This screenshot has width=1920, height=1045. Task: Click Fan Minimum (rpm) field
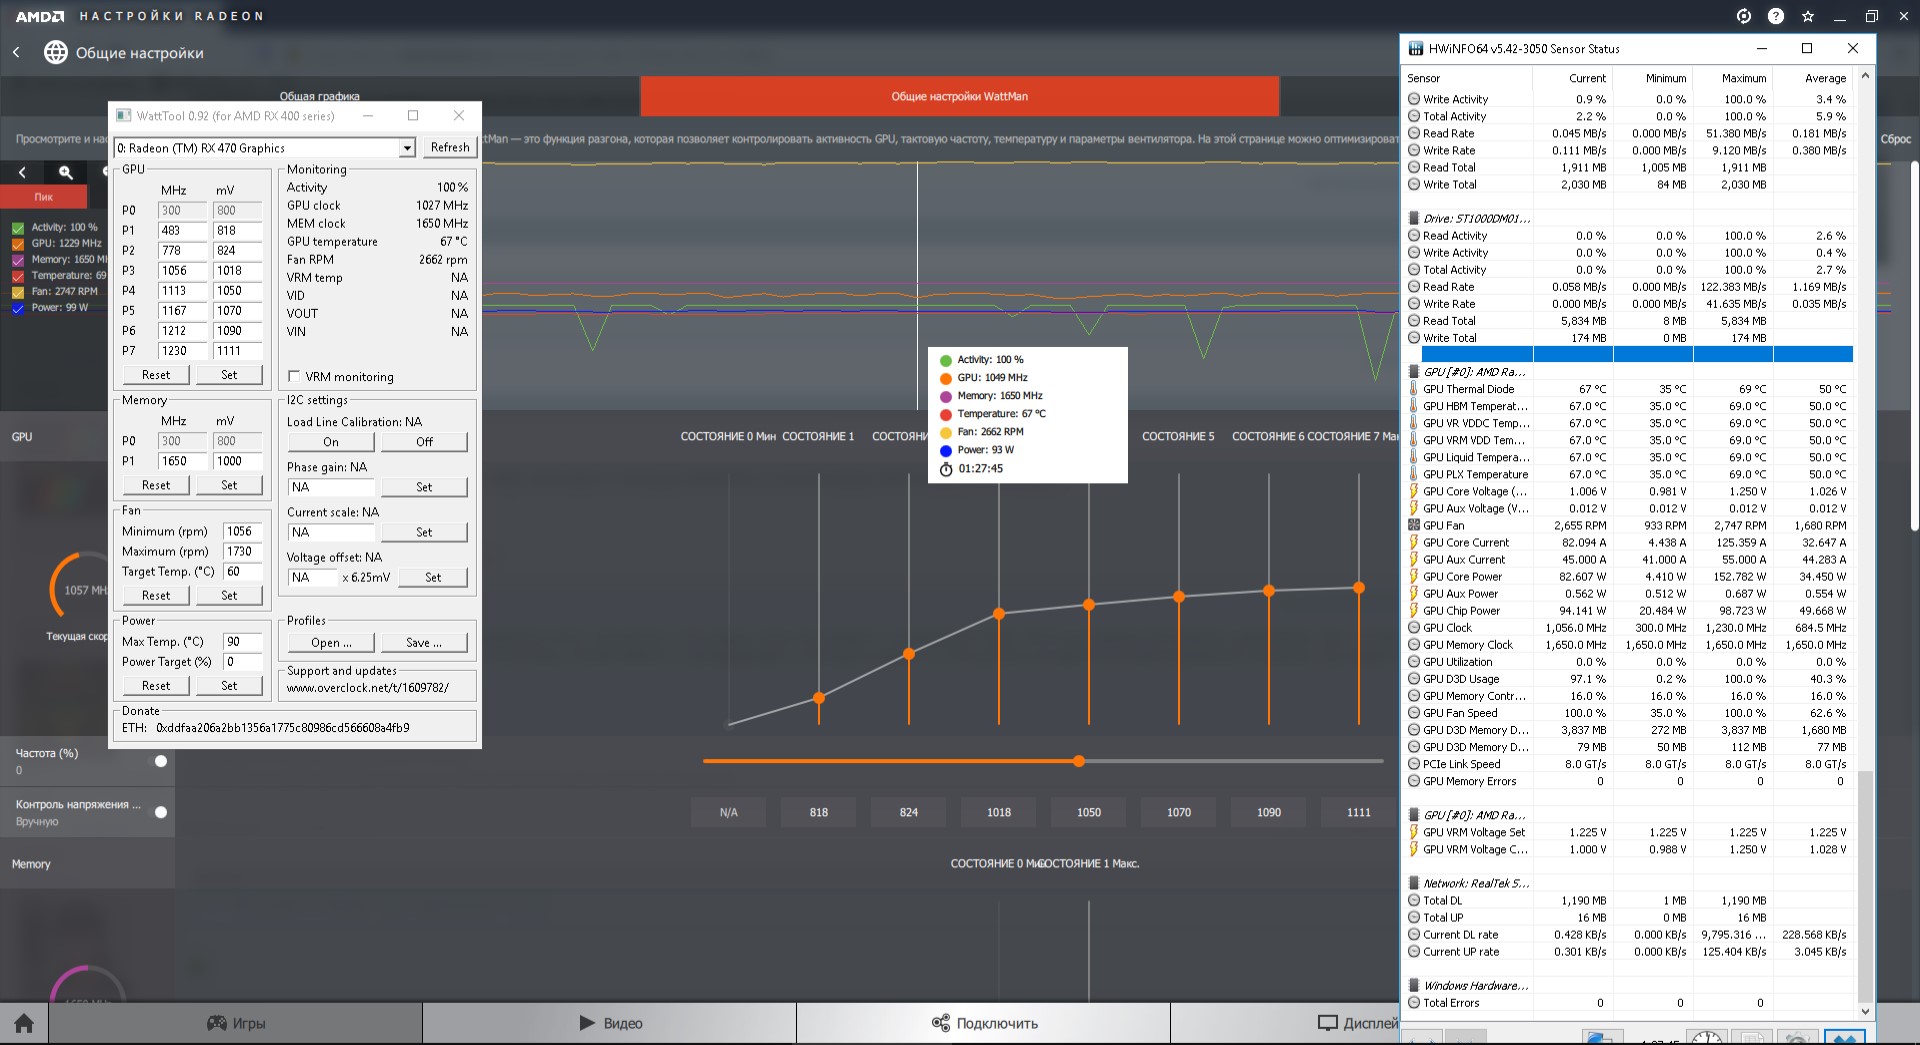[x=243, y=531]
